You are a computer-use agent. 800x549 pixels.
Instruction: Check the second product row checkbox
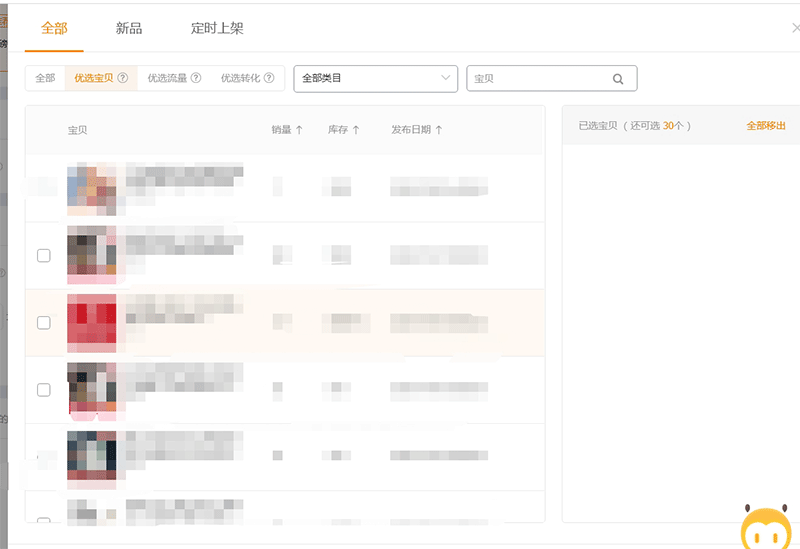coord(44,256)
